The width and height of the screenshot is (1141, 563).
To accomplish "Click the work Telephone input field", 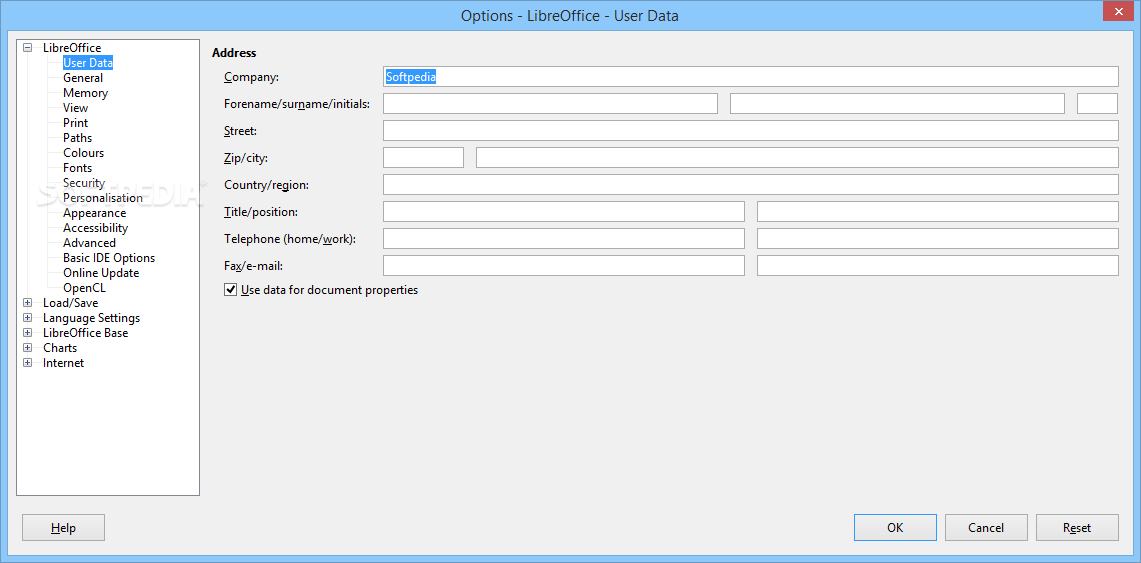I will [938, 239].
